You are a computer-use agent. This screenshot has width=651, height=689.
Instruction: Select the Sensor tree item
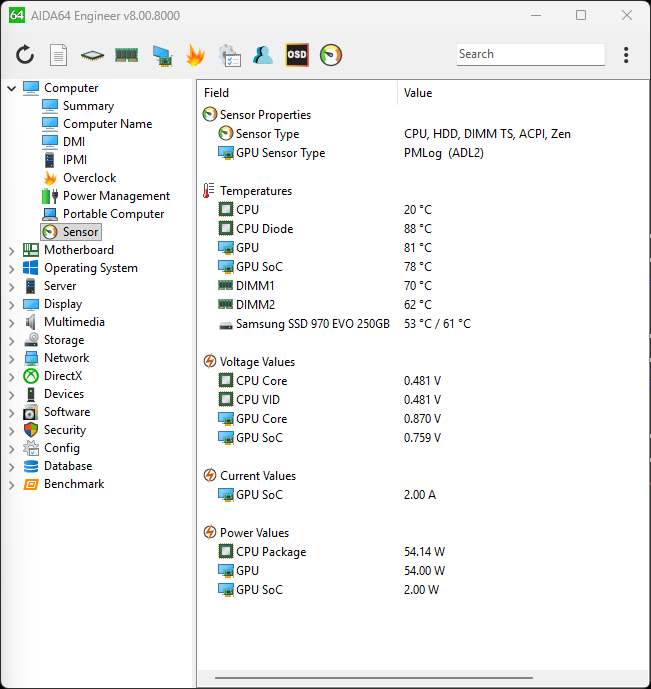(71, 232)
